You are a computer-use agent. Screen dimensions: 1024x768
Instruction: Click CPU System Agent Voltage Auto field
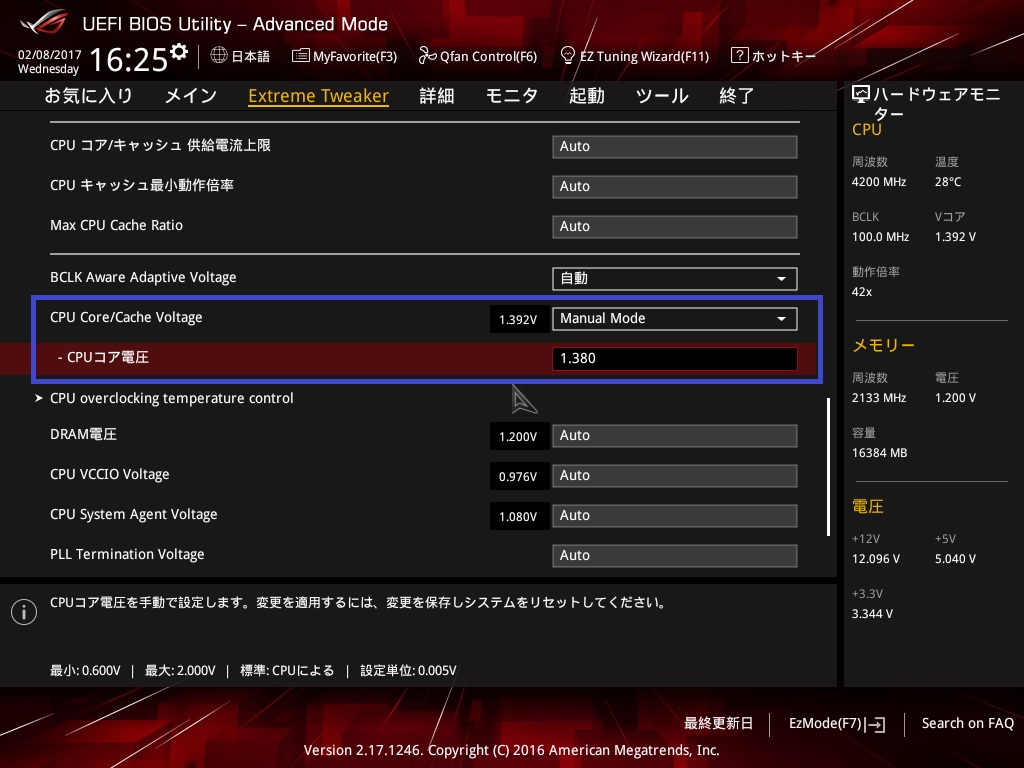675,515
